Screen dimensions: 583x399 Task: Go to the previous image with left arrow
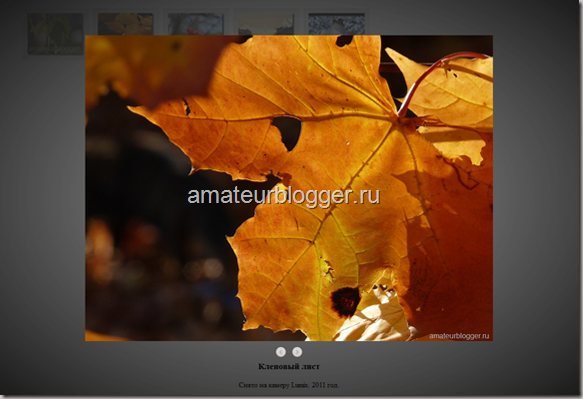point(281,352)
